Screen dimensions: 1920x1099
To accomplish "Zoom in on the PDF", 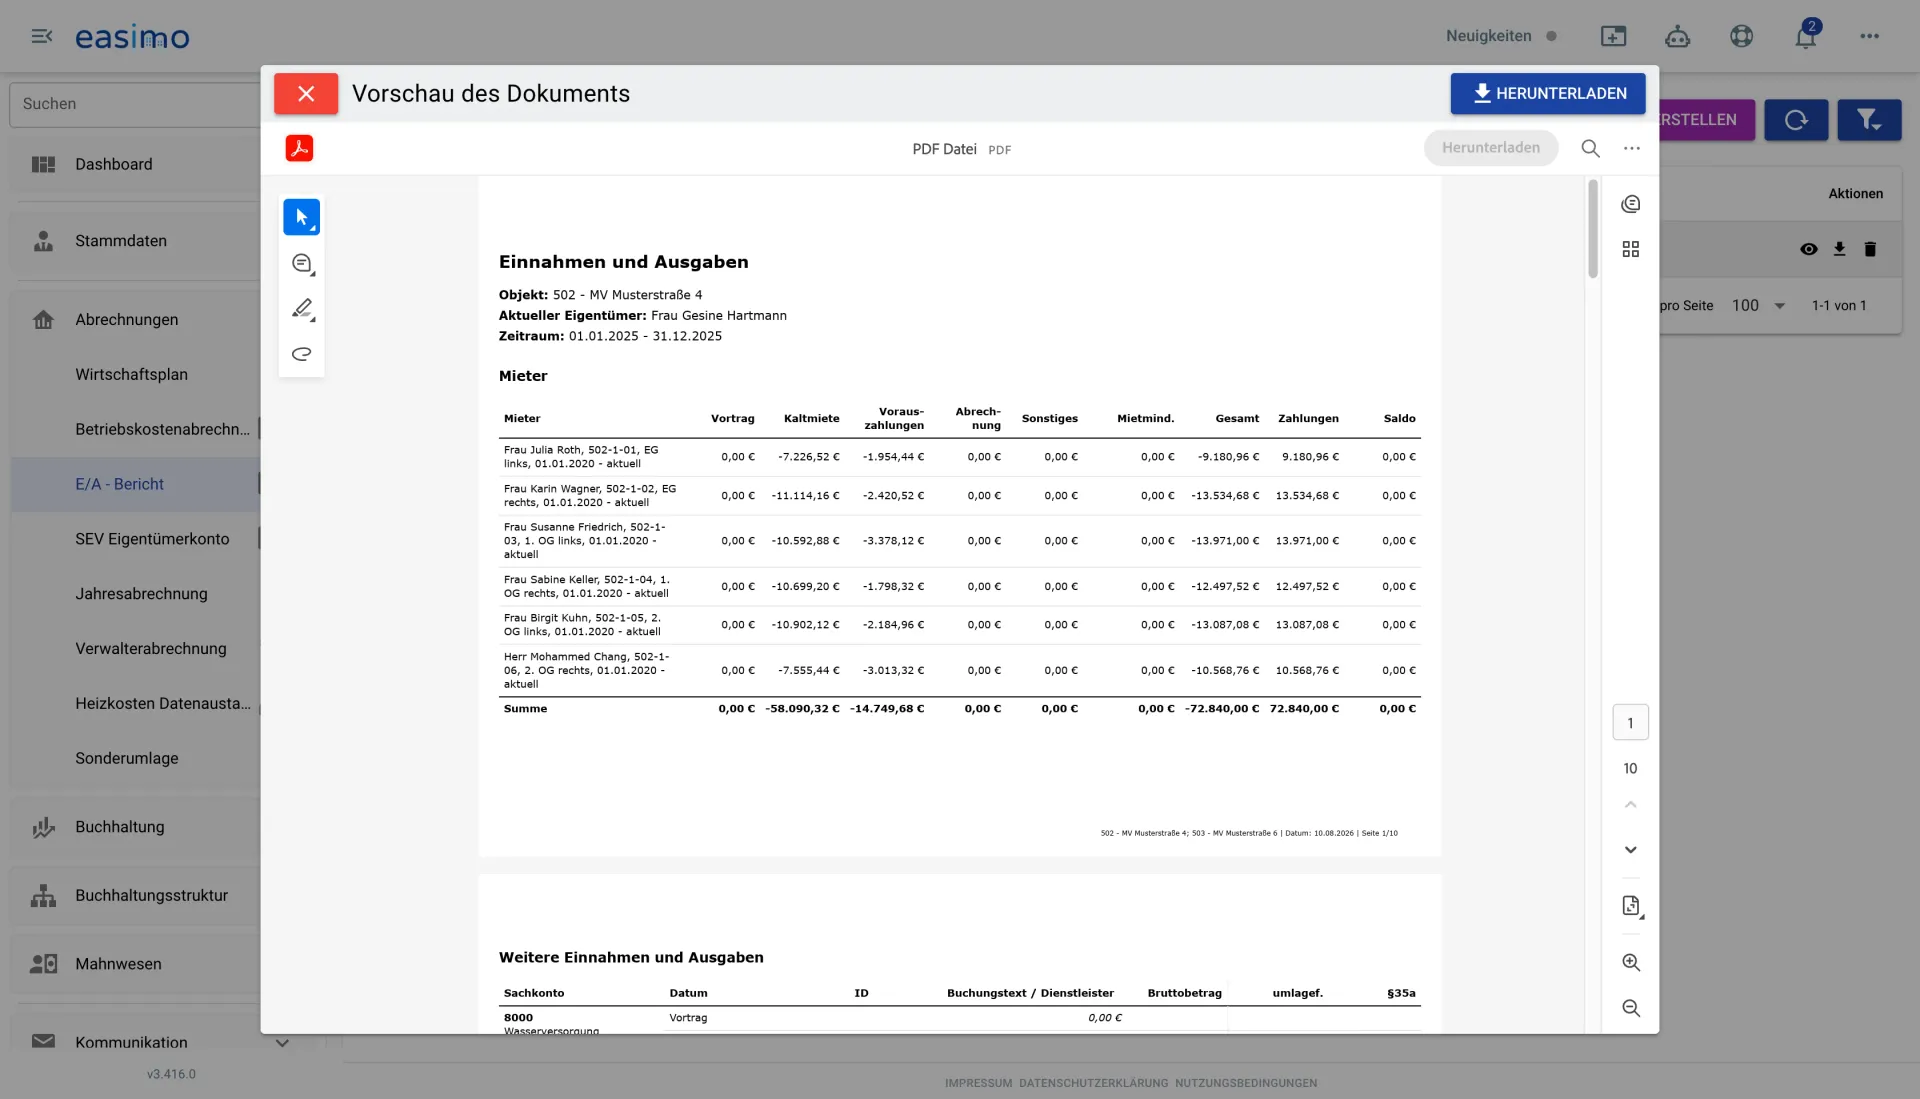I will [1631, 962].
